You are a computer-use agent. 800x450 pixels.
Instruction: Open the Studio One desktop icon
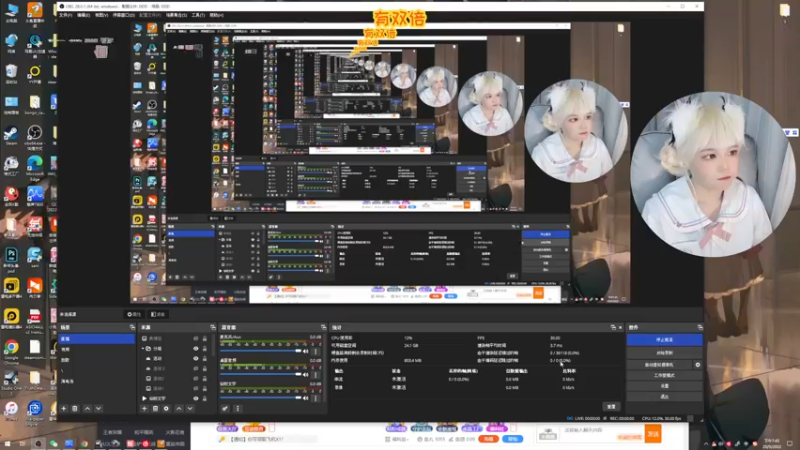(x=11, y=382)
